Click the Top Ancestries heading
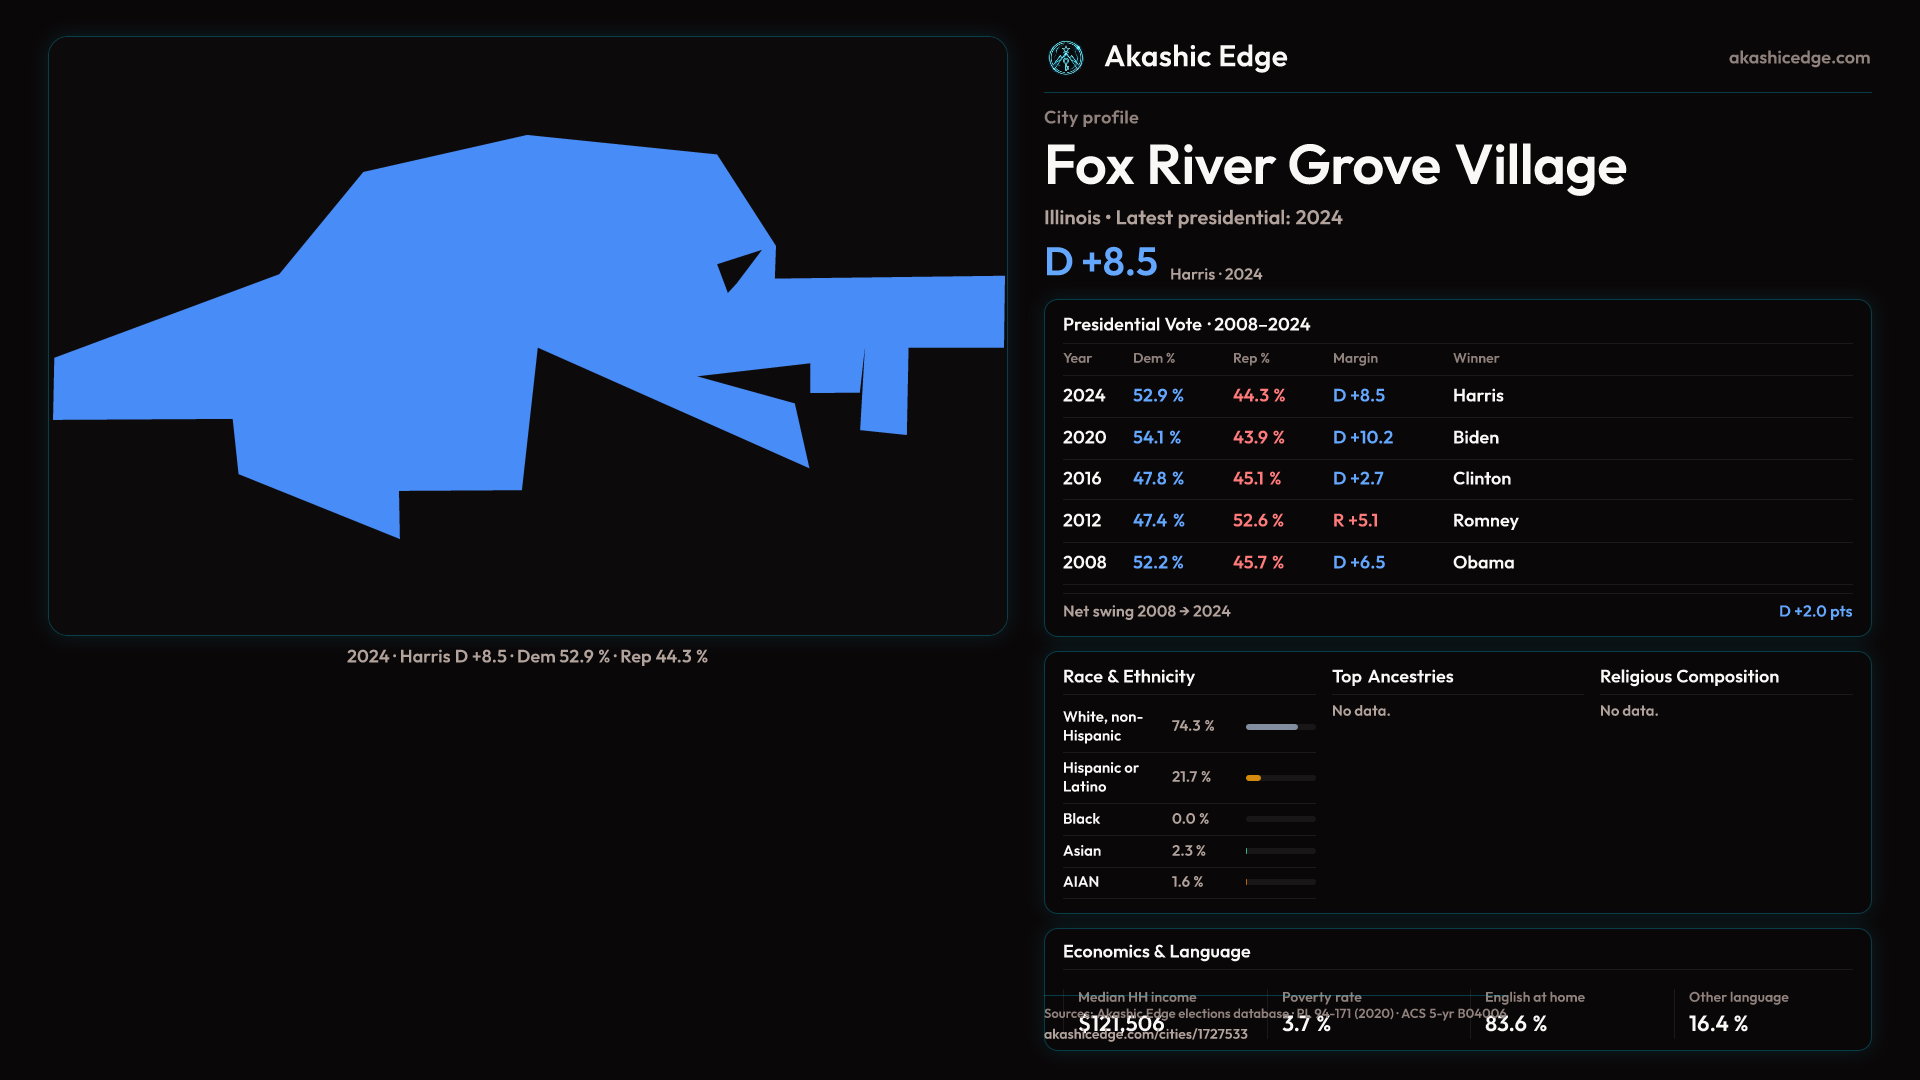 point(1392,677)
